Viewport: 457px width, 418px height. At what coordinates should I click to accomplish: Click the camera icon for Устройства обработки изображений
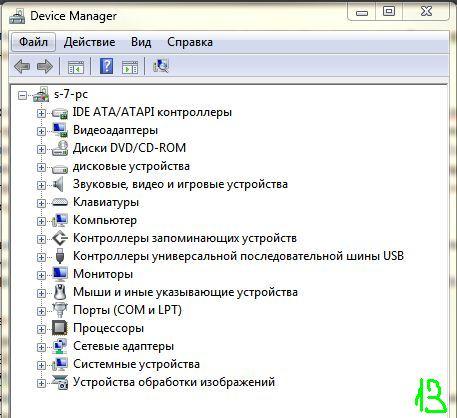[x=60, y=382]
